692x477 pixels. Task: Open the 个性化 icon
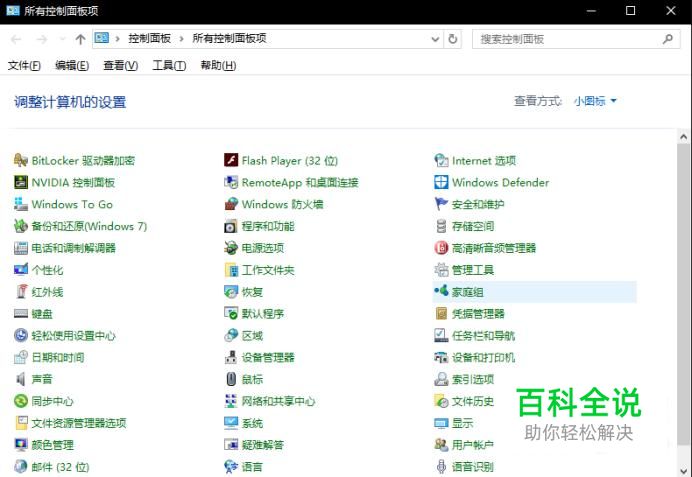coord(21,270)
